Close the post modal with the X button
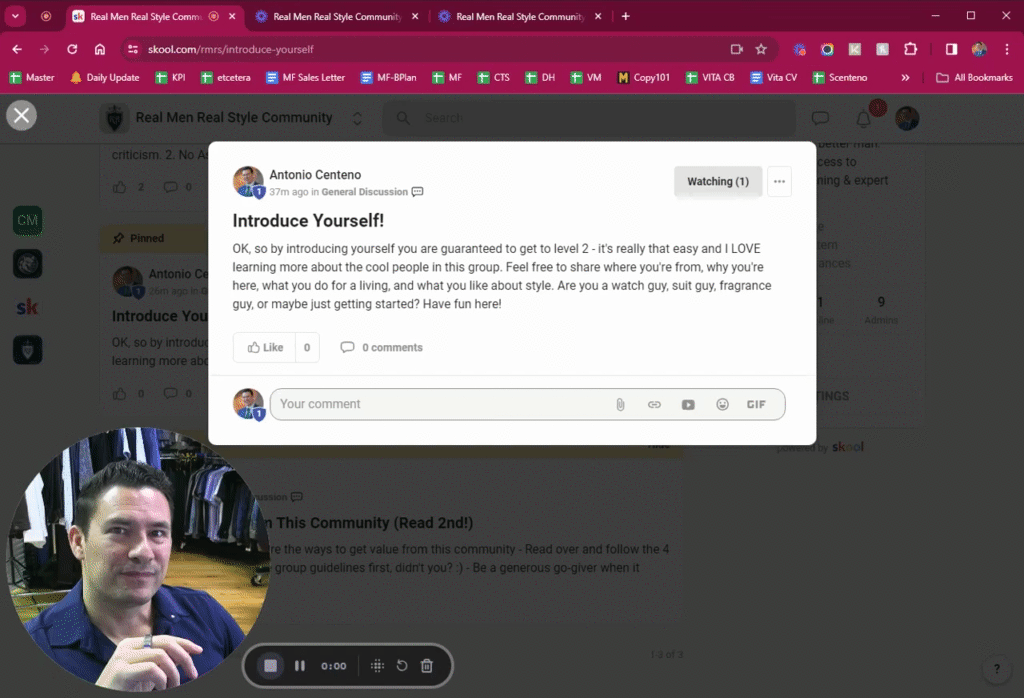 22,116
